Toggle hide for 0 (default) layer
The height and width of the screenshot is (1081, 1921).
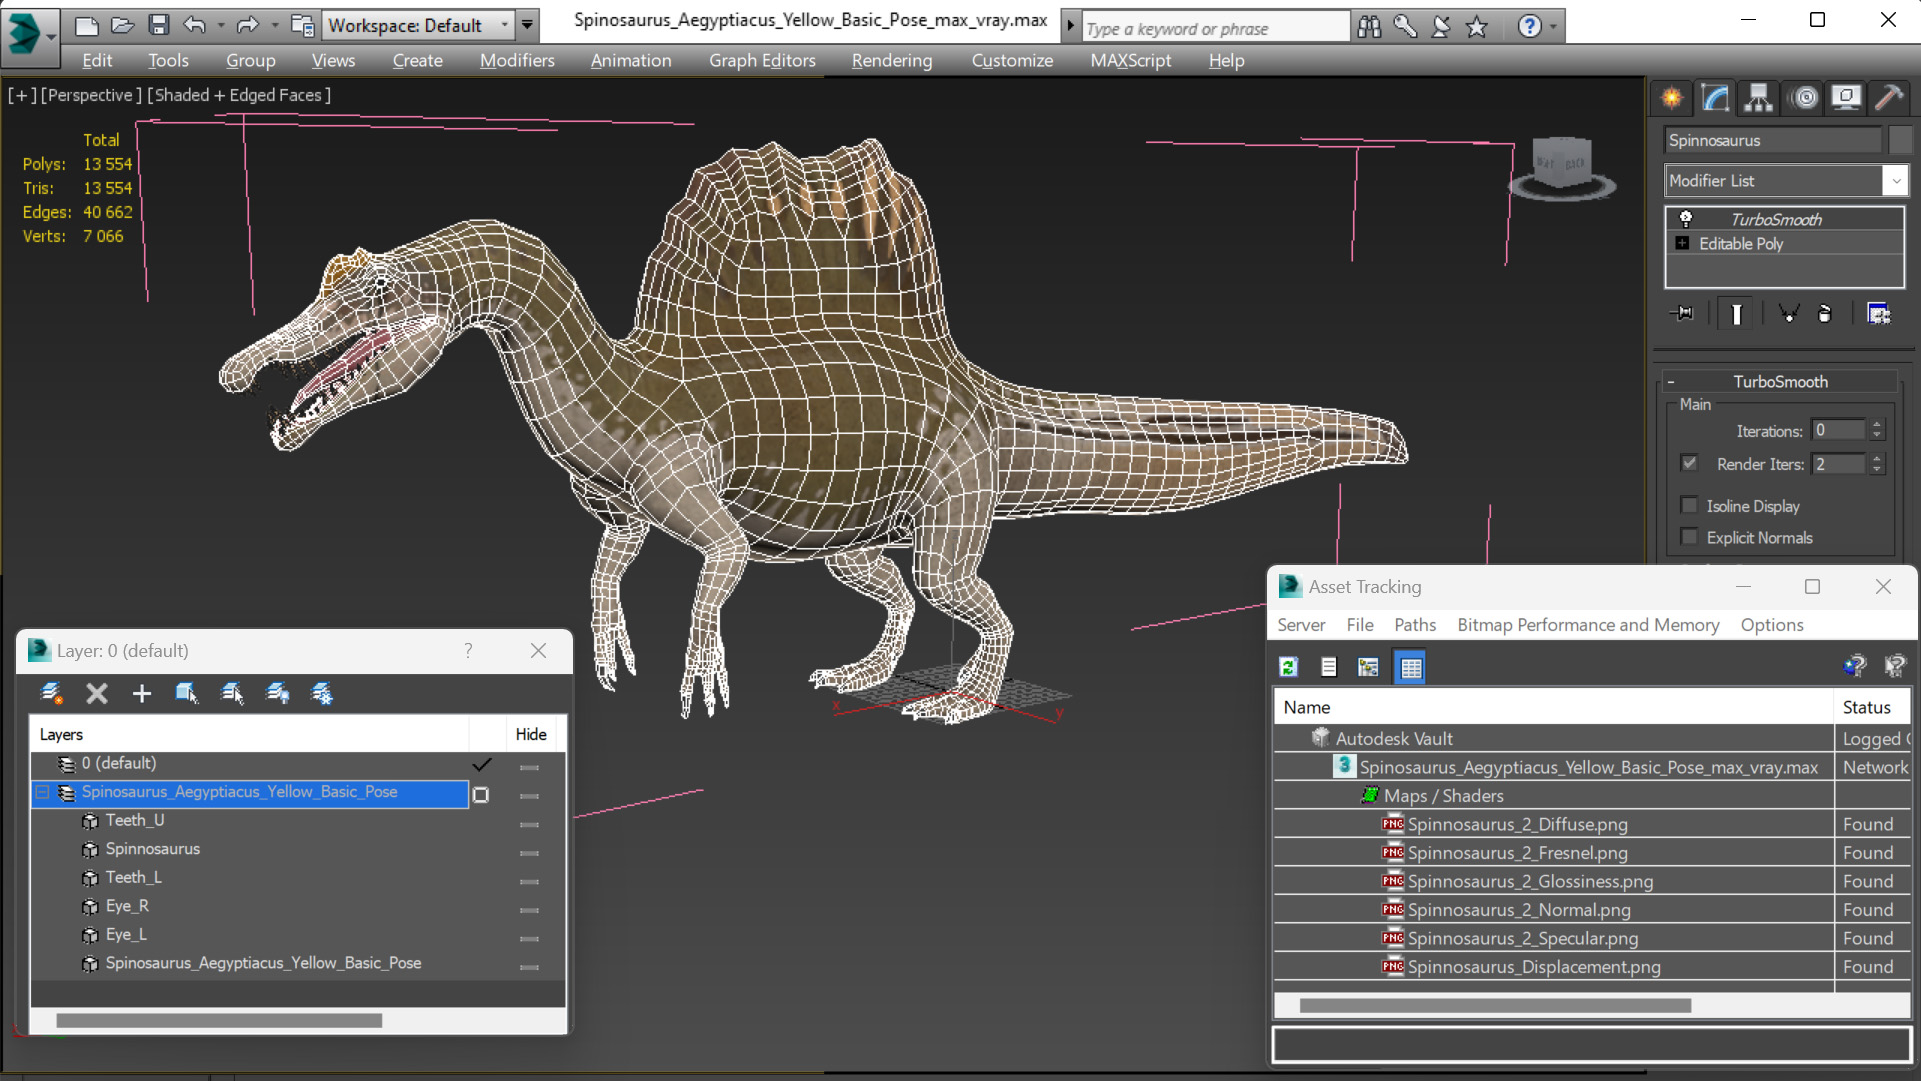[530, 767]
